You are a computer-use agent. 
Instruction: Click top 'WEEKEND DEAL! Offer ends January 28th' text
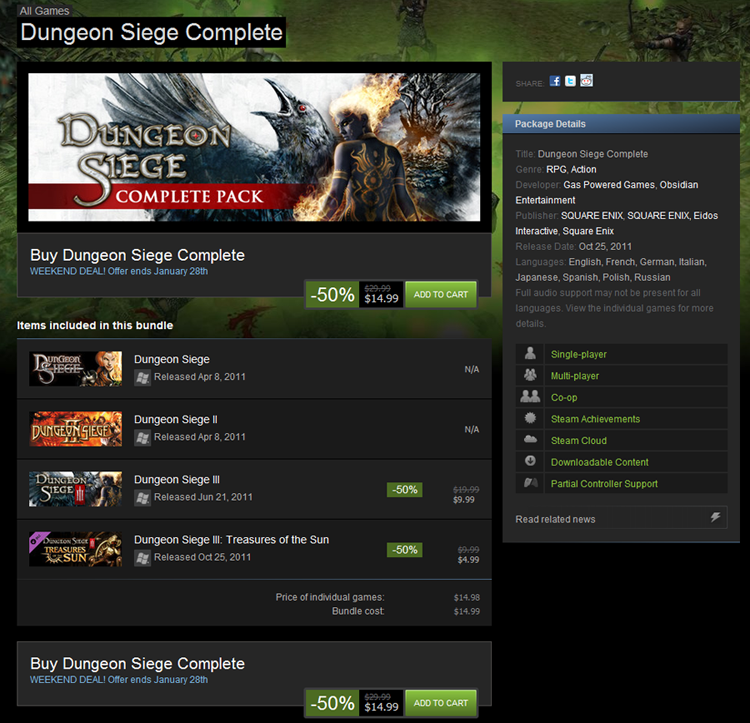tap(119, 271)
